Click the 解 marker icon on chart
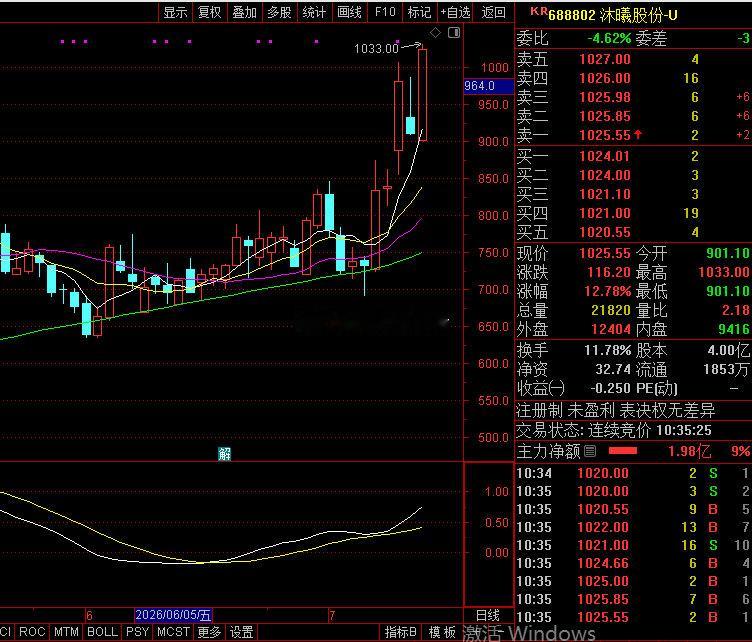Screen dimensions: 752x642 (224, 454)
